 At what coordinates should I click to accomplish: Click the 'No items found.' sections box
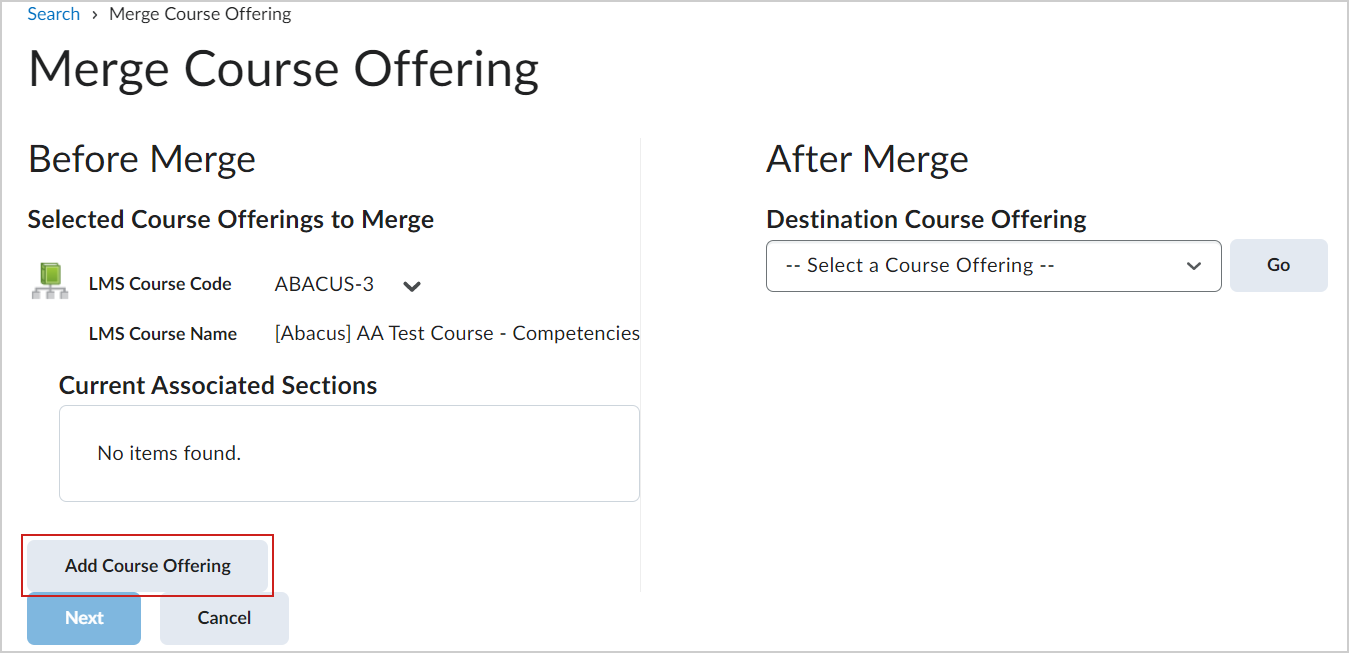click(x=349, y=453)
